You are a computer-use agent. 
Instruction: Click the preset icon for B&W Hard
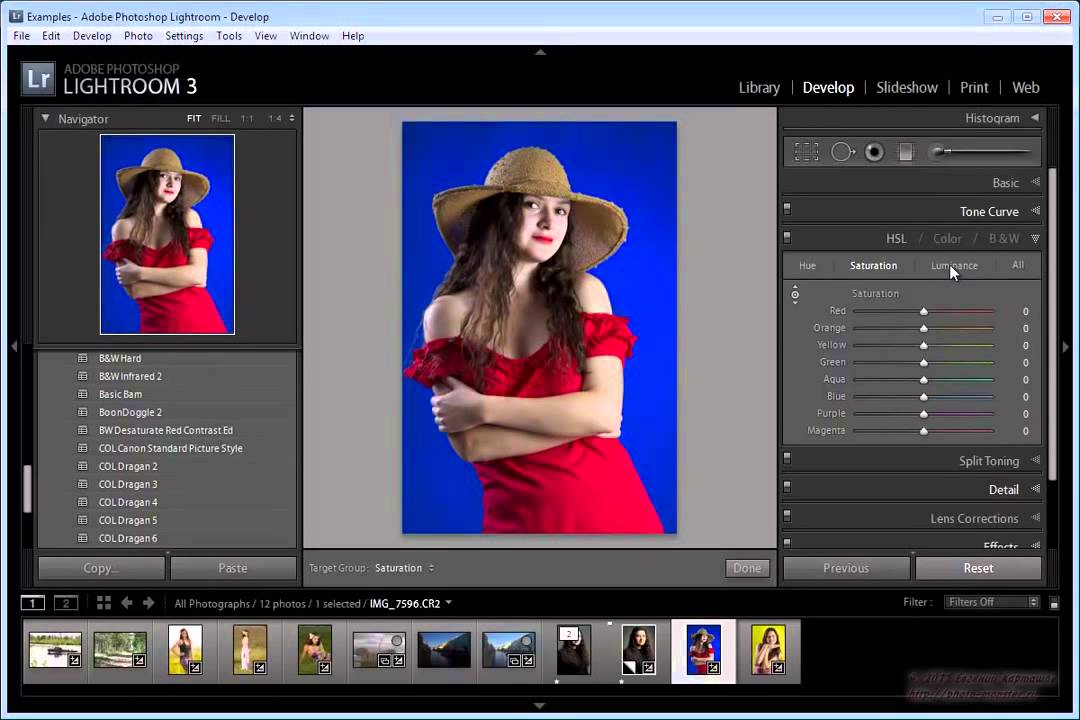(x=83, y=358)
